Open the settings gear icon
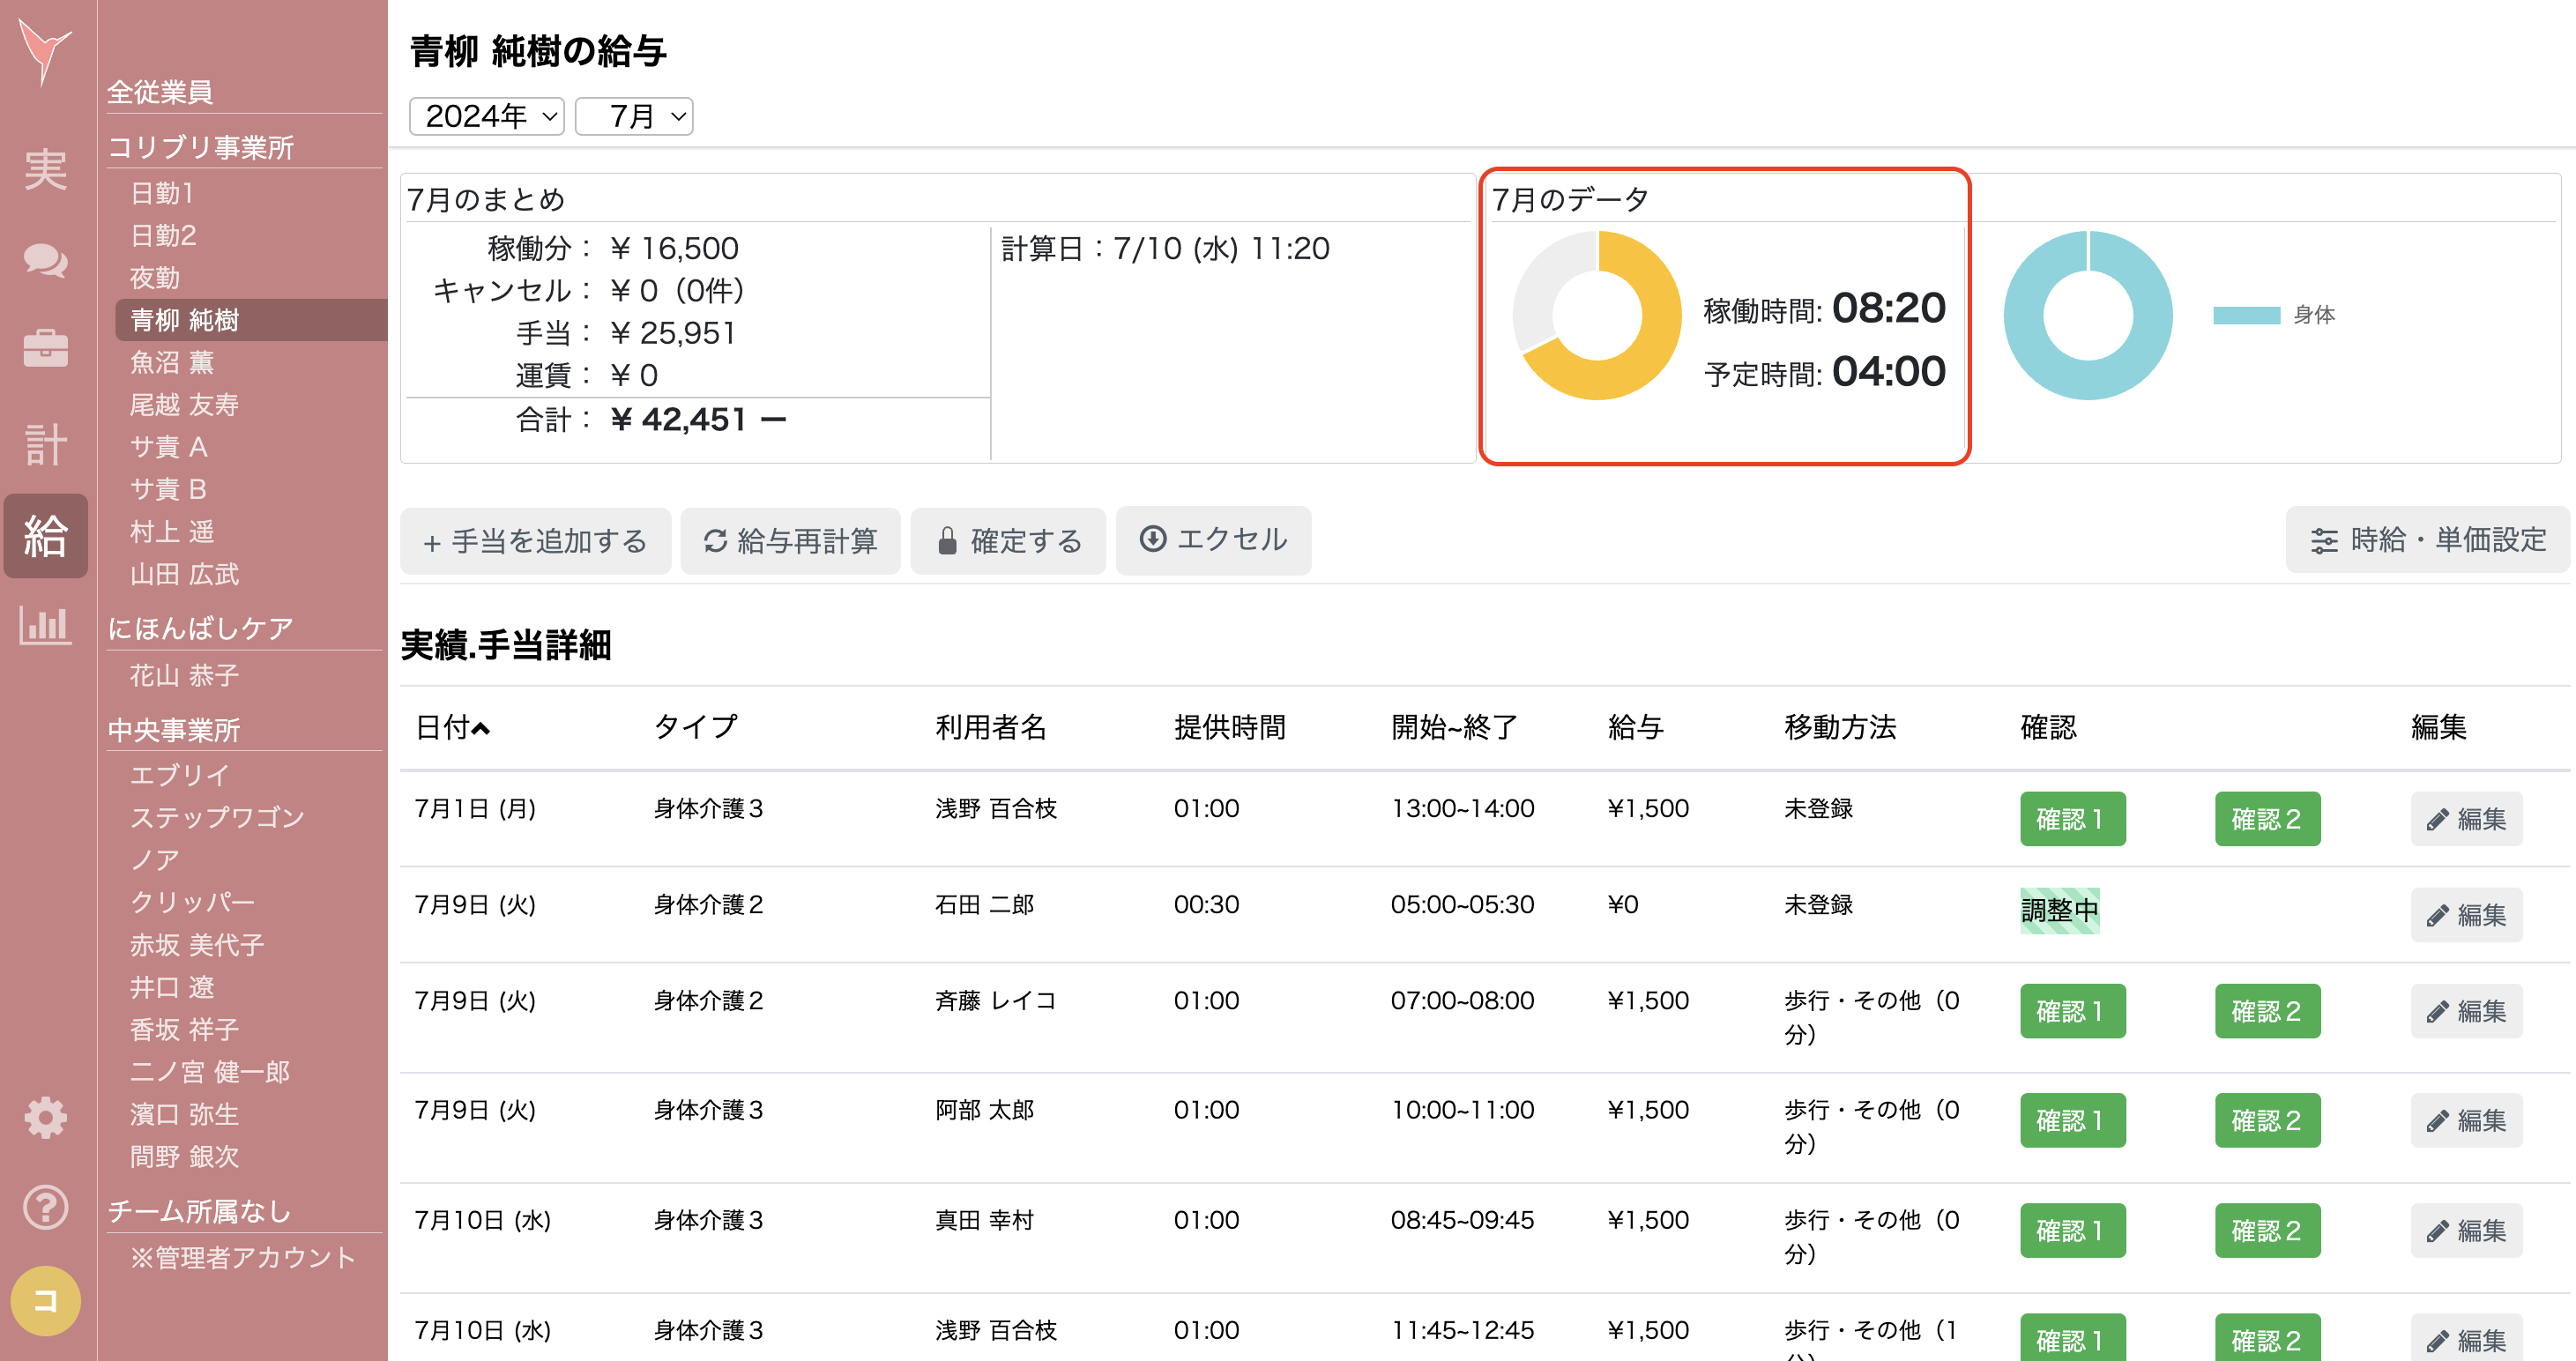This screenshot has height=1361, width=2576. click(x=45, y=1117)
